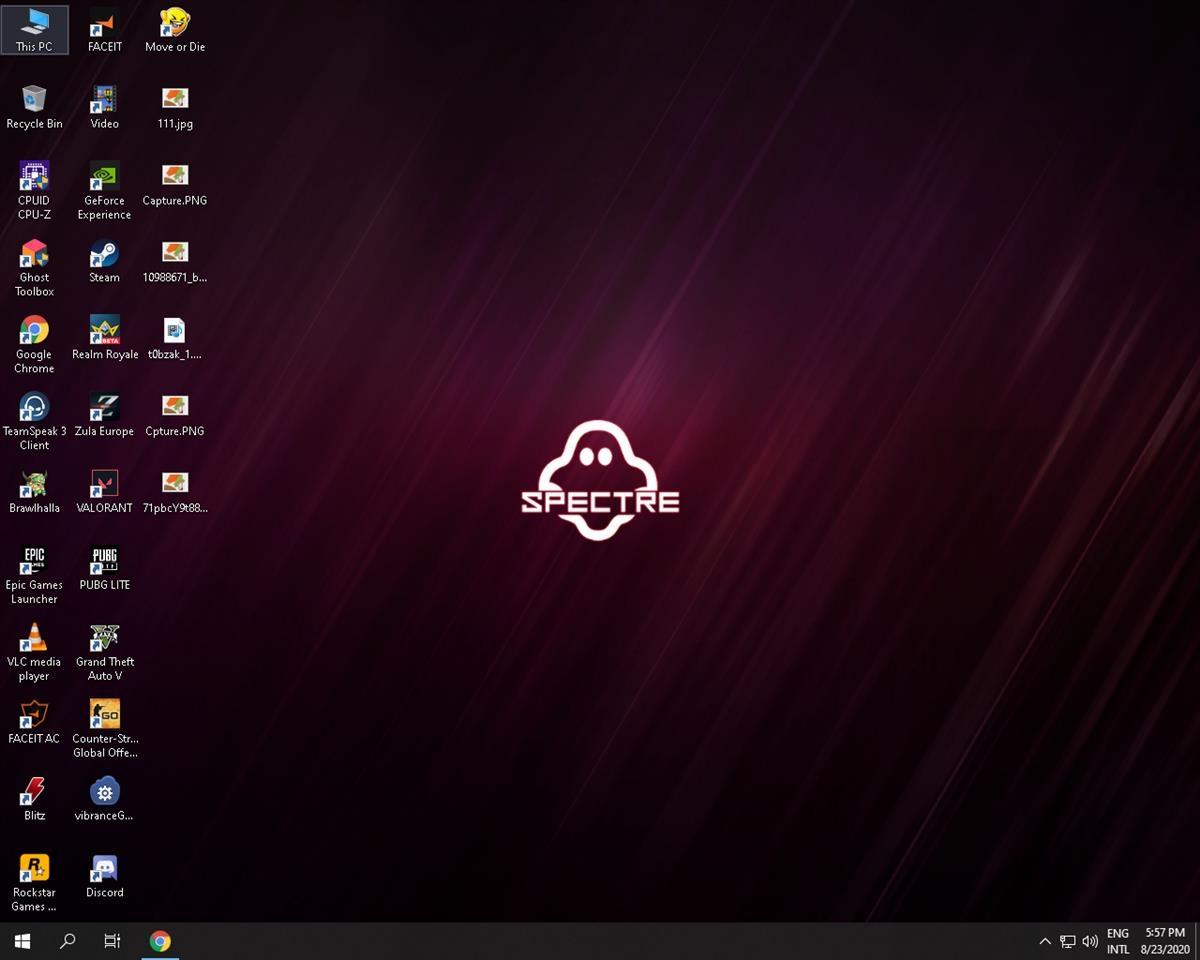
Task: Select the Counter-Strike Global Offensive icon
Action: coord(105,729)
